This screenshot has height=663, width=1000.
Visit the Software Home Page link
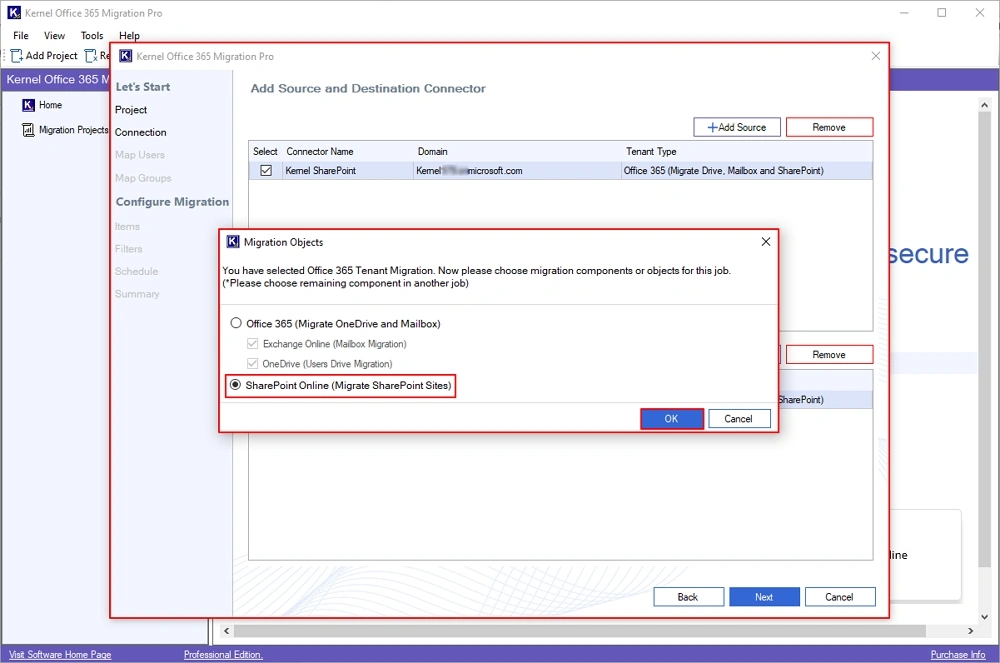coord(60,653)
